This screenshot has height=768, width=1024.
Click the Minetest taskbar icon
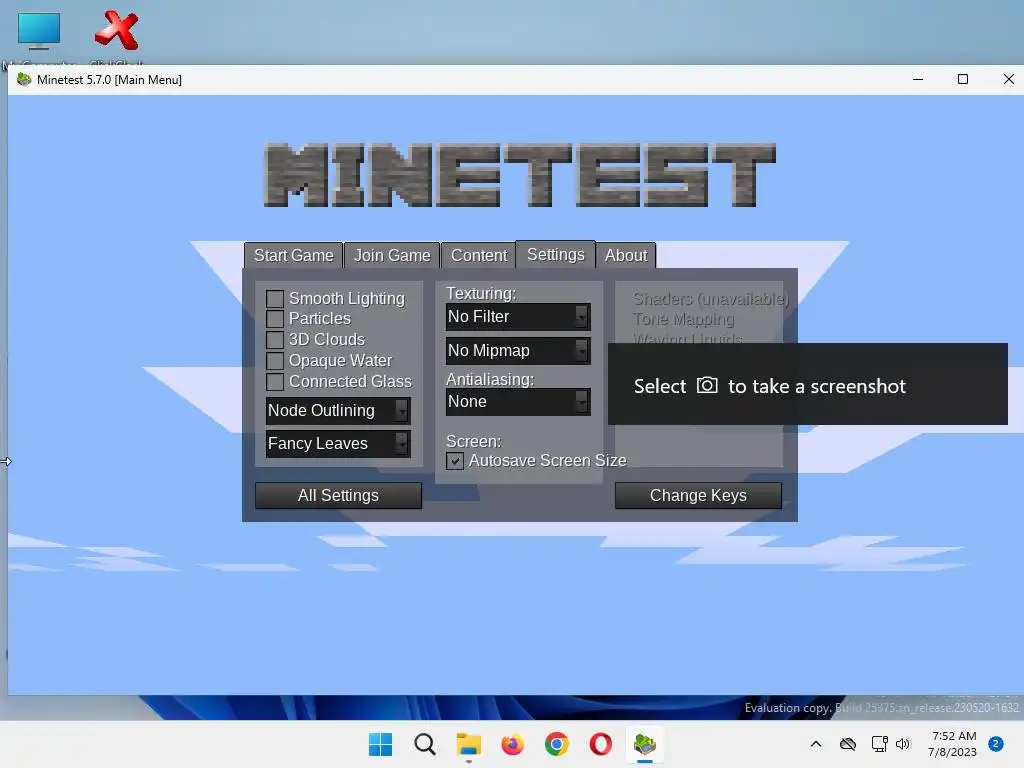tap(645, 744)
